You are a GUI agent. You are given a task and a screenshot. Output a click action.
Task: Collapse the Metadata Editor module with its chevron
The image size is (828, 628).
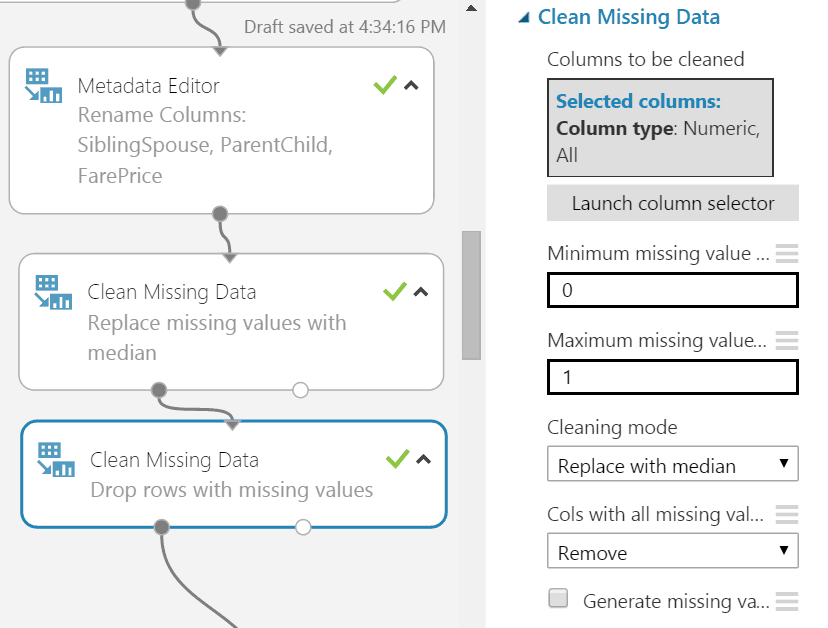tap(411, 86)
